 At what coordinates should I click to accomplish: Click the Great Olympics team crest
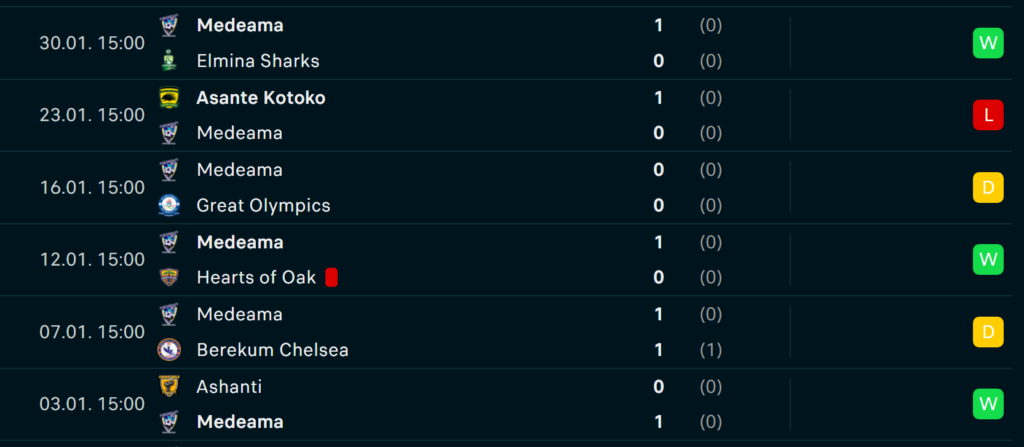coord(169,205)
